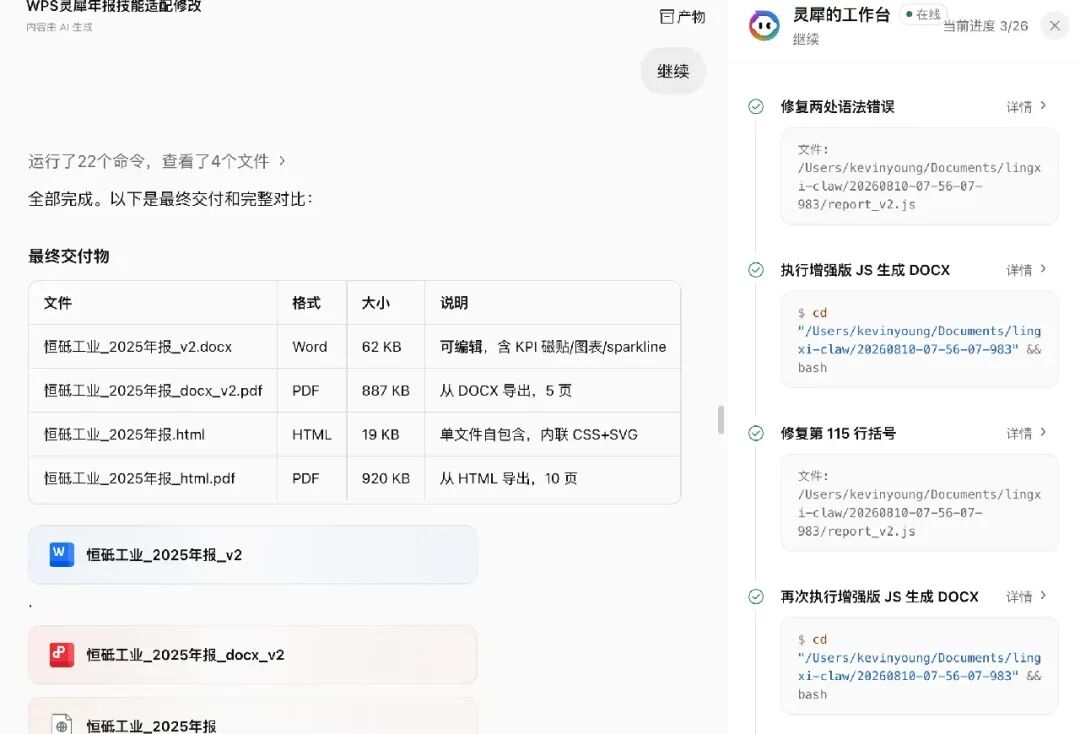The image size is (1080, 734).
Task: Open 详情 for 执行增强版 JS 生成 DOCX
Action: click(x=1019, y=270)
